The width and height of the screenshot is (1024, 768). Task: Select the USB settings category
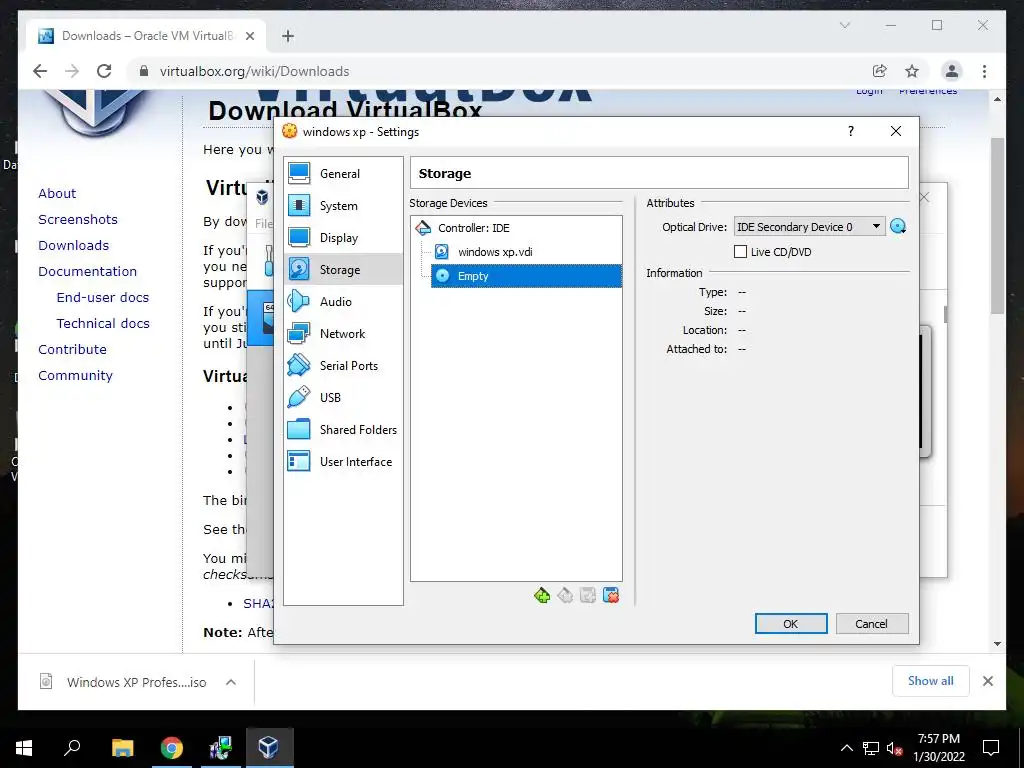point(344,398)
